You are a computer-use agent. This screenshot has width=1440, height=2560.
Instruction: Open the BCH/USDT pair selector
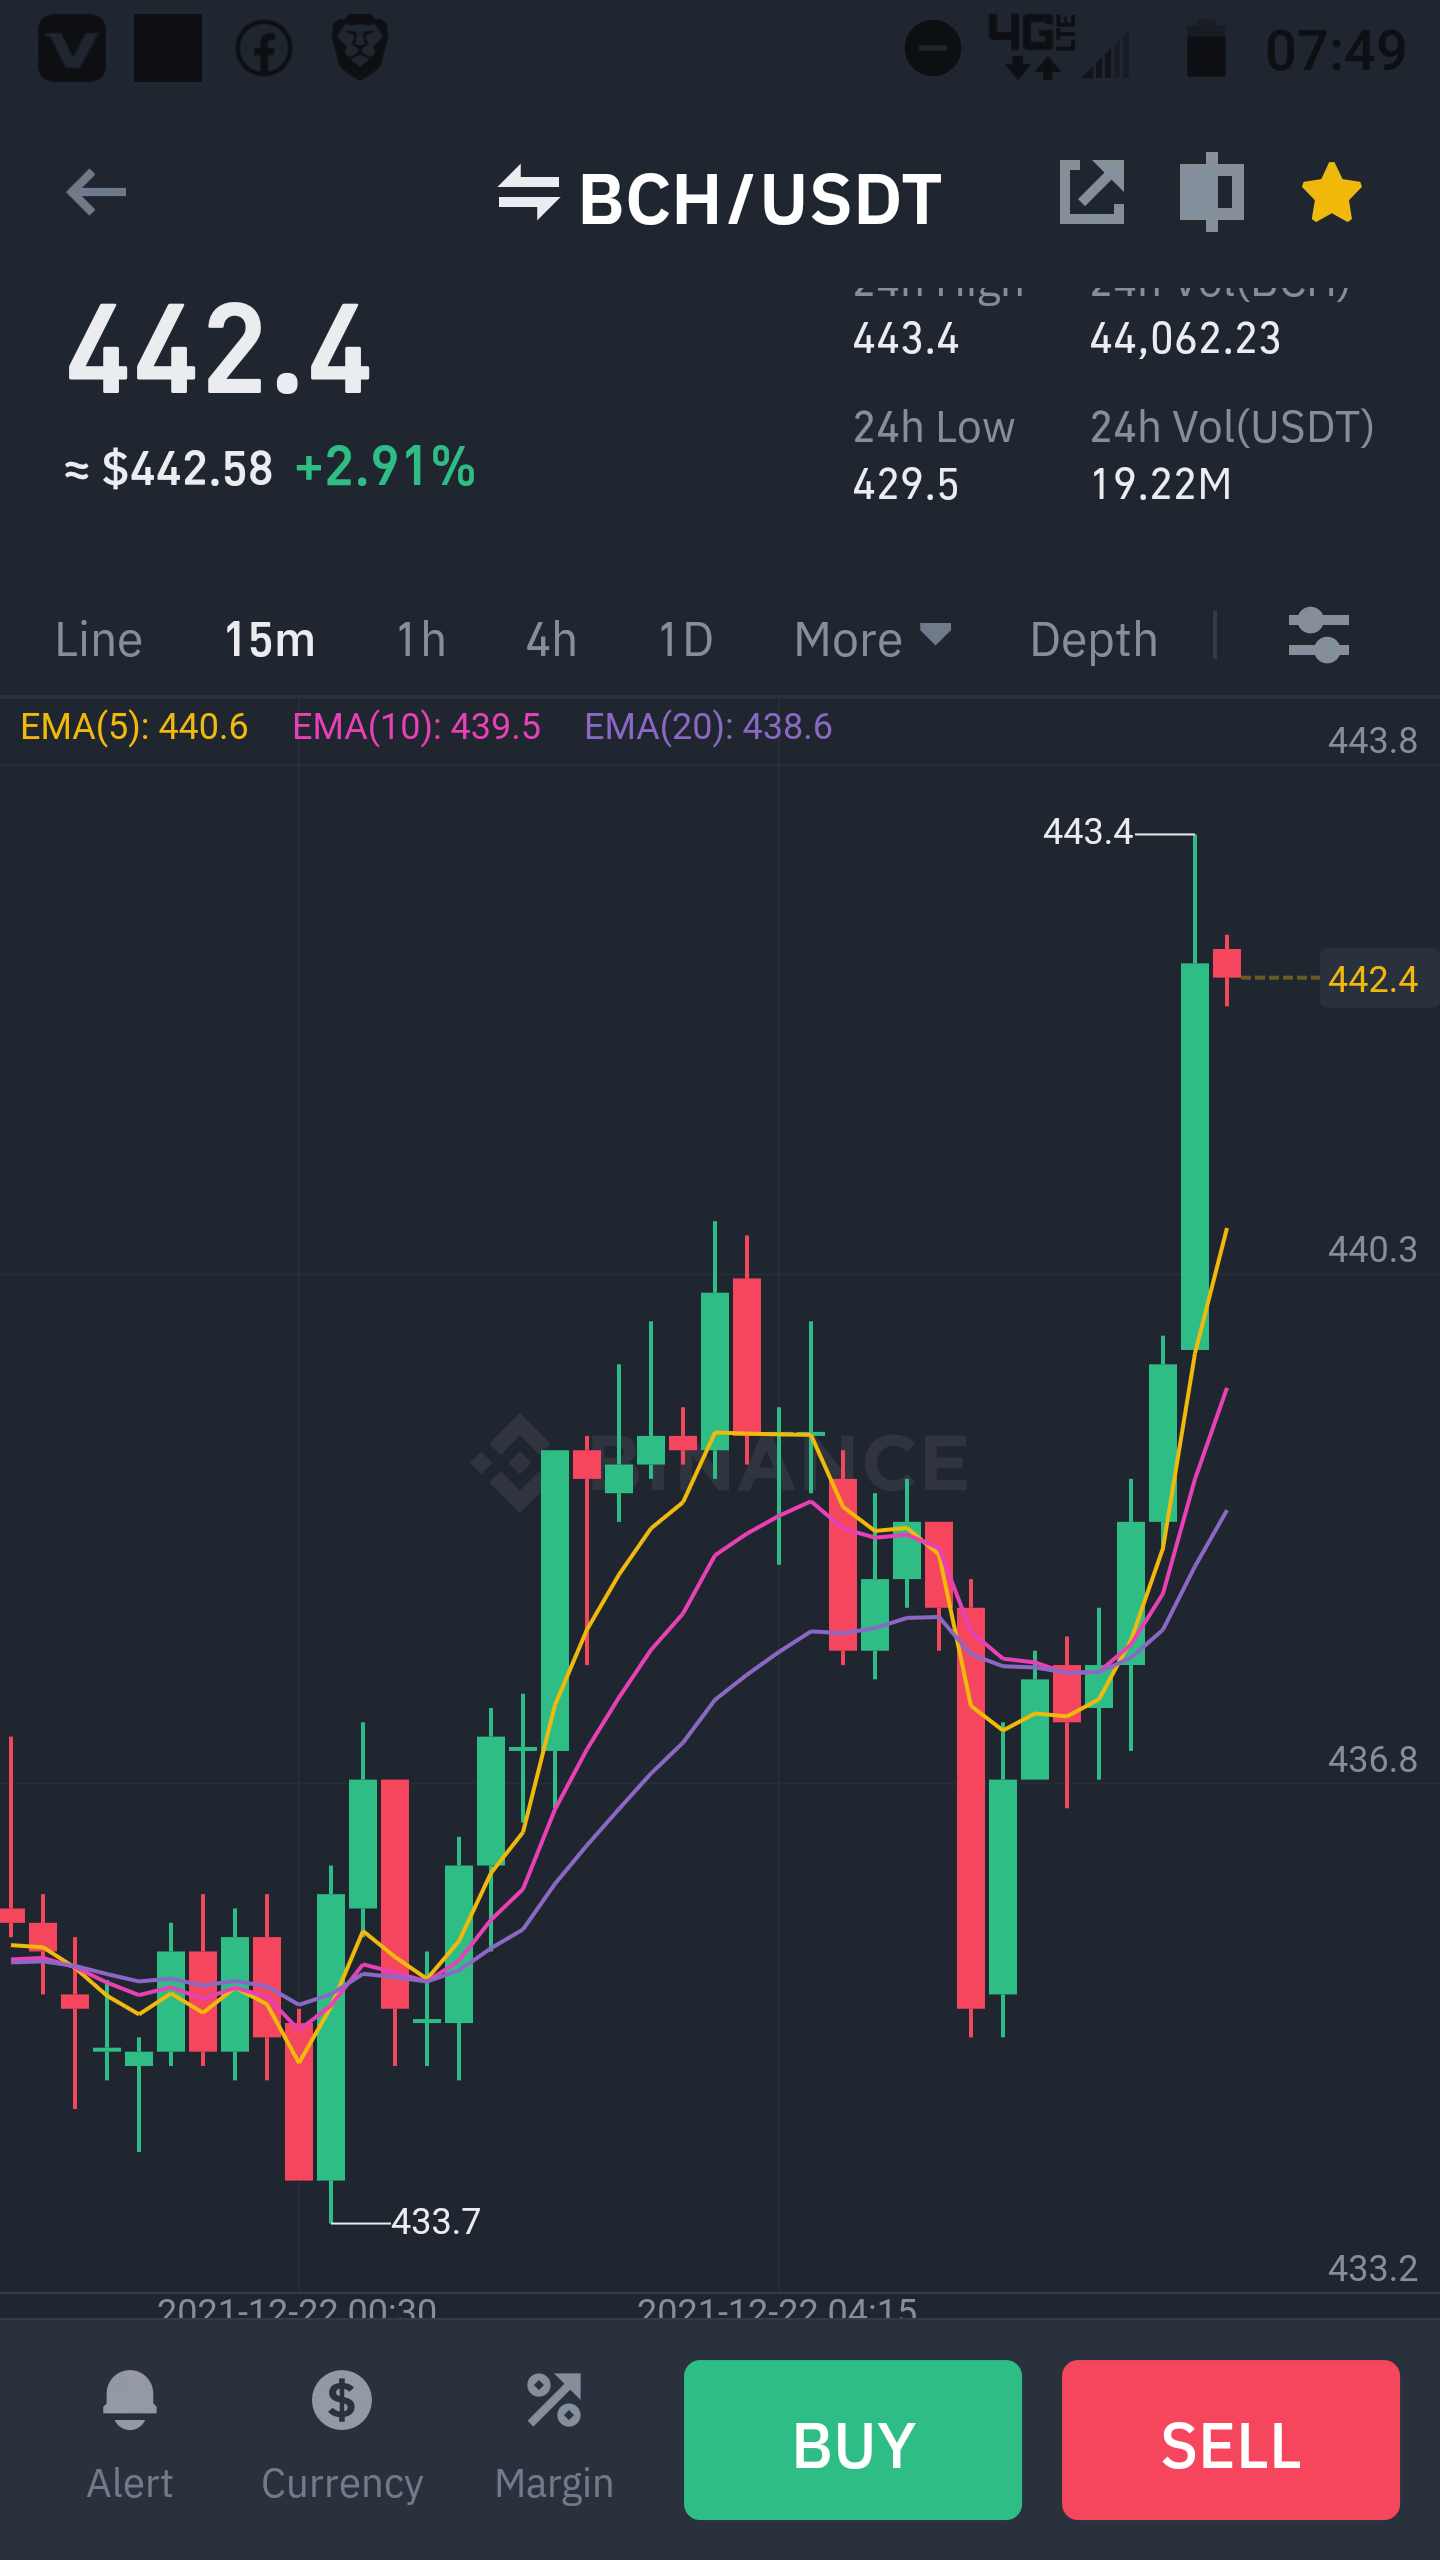760,198
